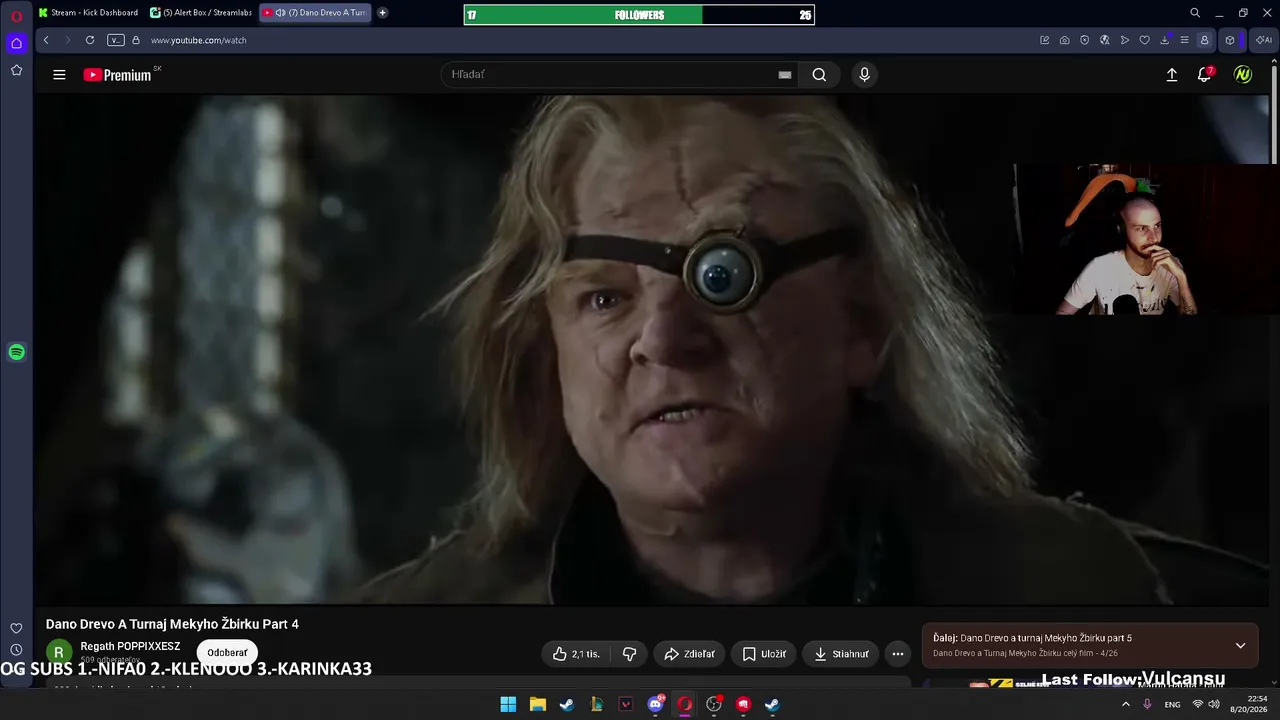Image resolution: width=1280 pixels, height=720 pixels.
Task: Dislike the video
Action: (630, 654)
